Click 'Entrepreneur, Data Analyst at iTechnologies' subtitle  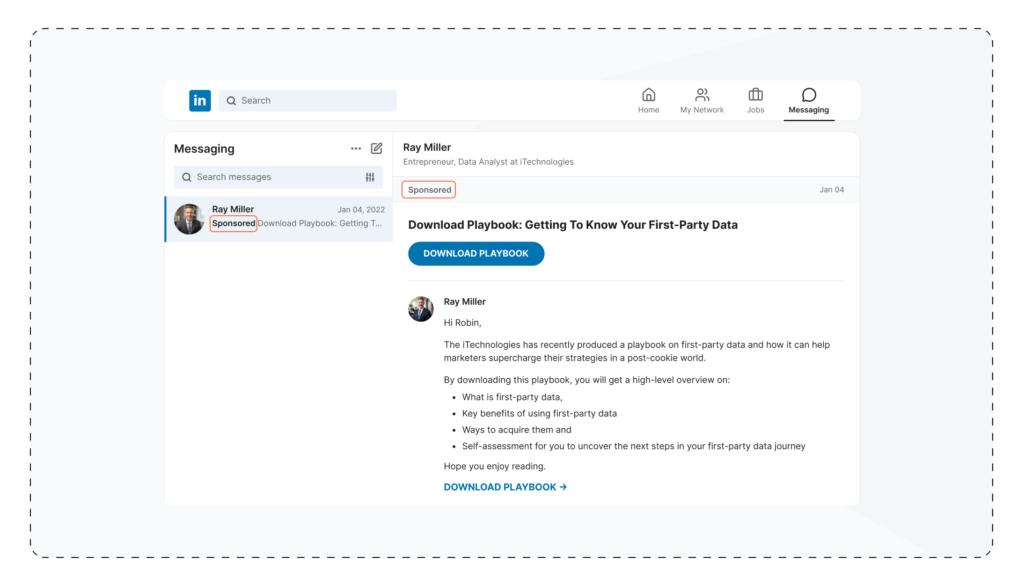[x=488, y=162]
